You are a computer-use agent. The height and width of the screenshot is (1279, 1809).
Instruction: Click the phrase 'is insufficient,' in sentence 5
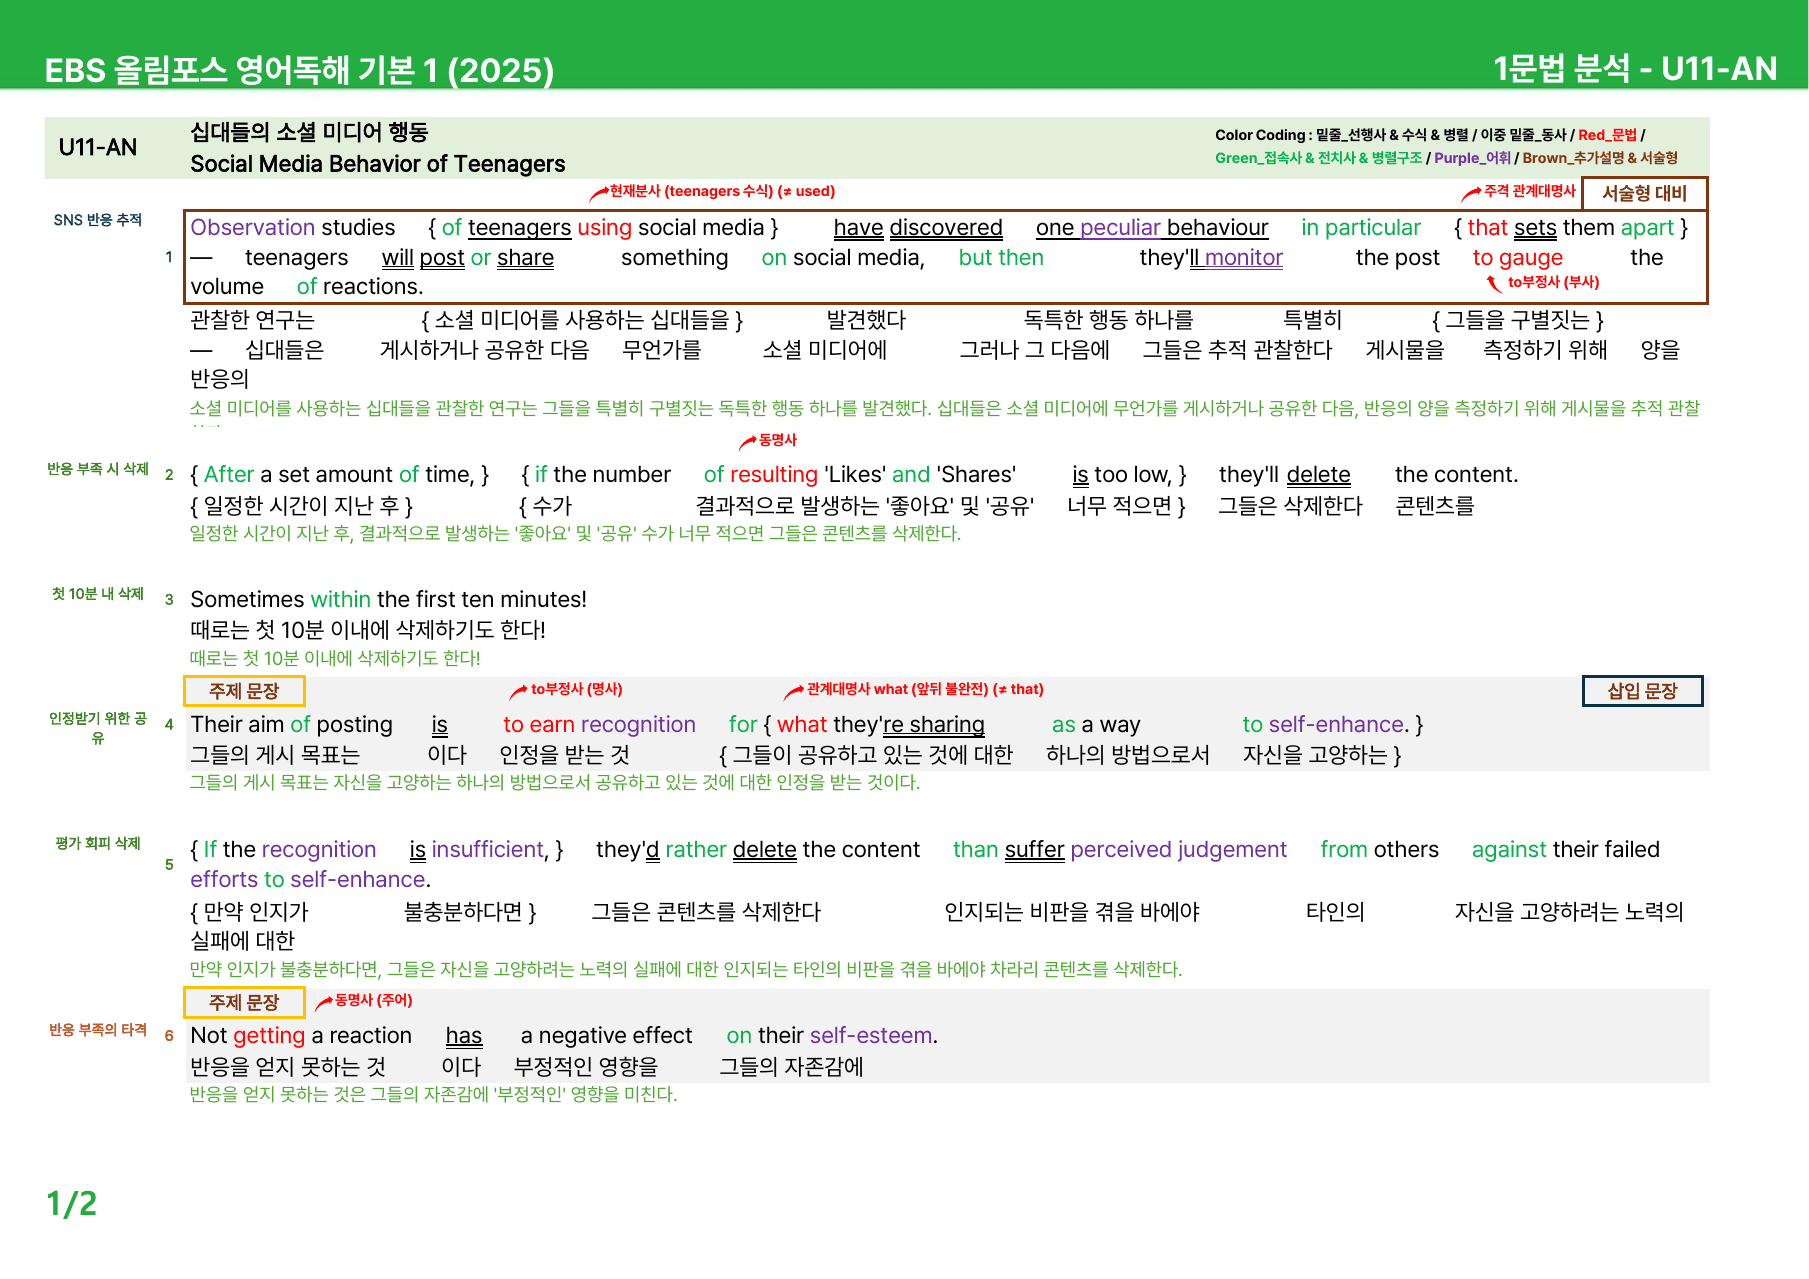click(480, 850)
